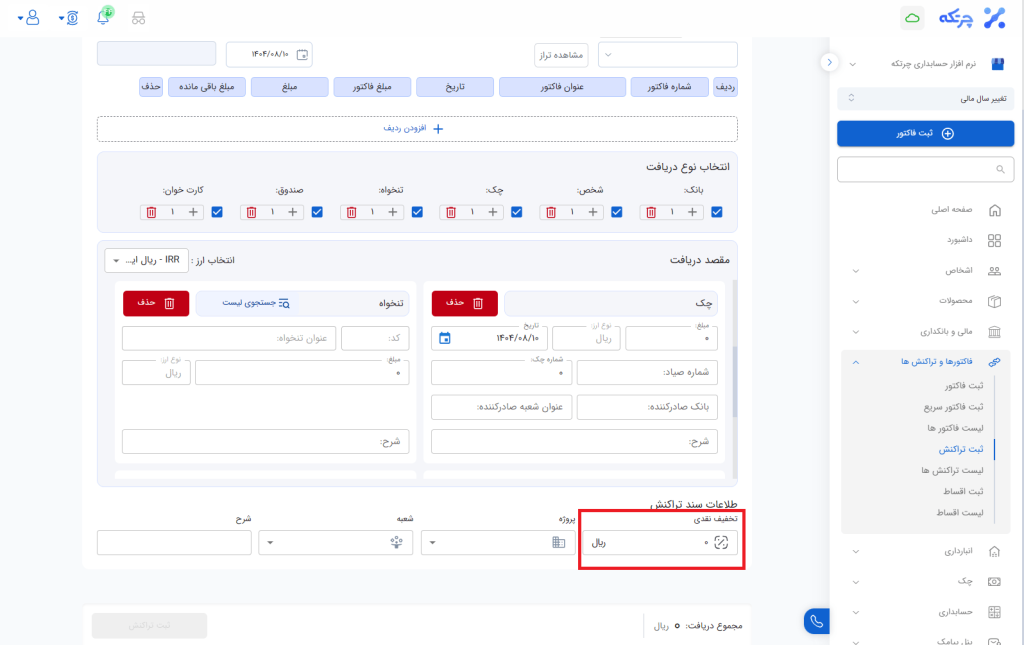Click the blue ثبت فاکتور button
The height and width of the screenshot is (645, 1024).
pyautogui.click(x=925, y=133)
